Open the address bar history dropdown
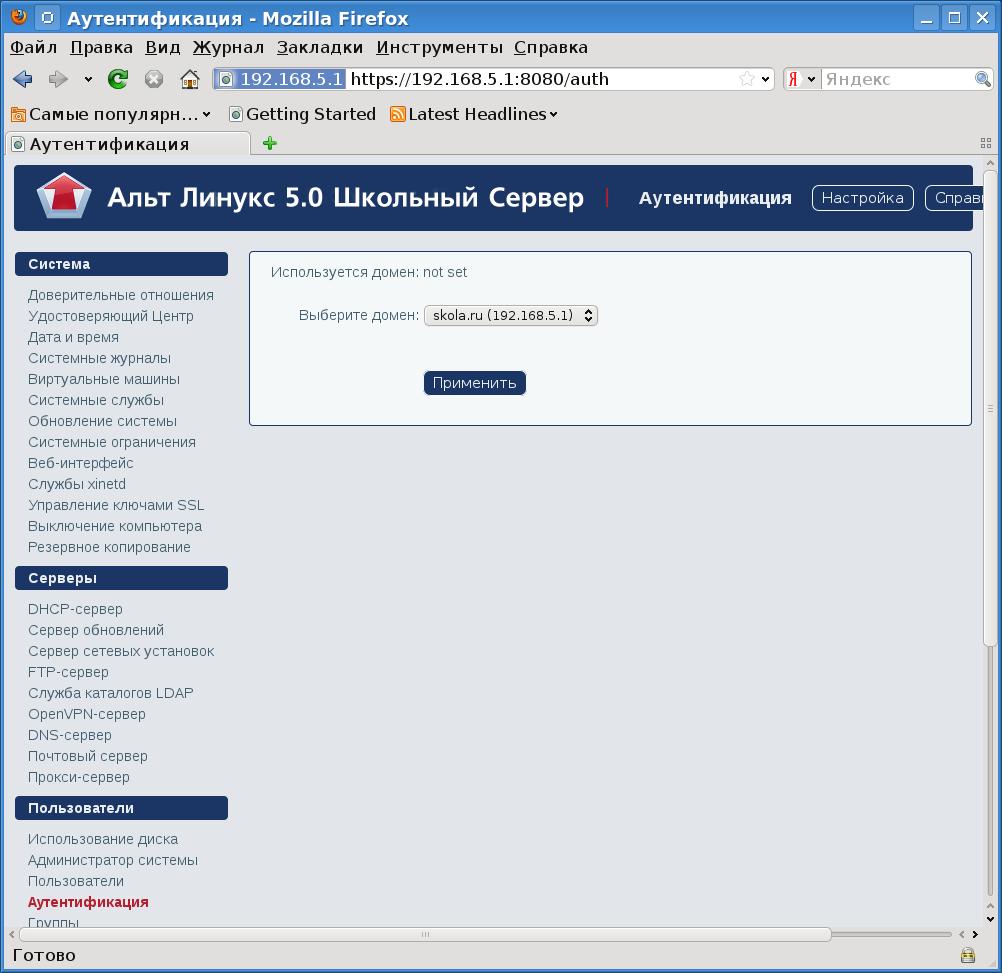Screen dimensions: 1002x973 [x=766, y=79]
